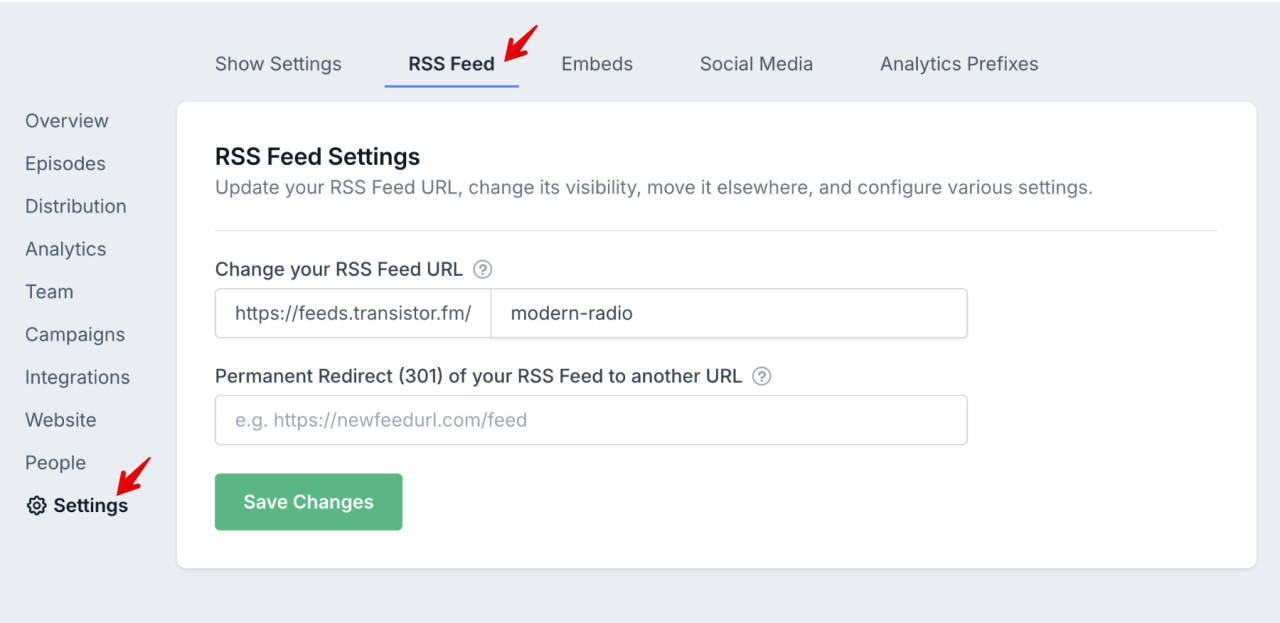1280x623 pixels.
Task: Go to the People page
Action: (55, 463)
